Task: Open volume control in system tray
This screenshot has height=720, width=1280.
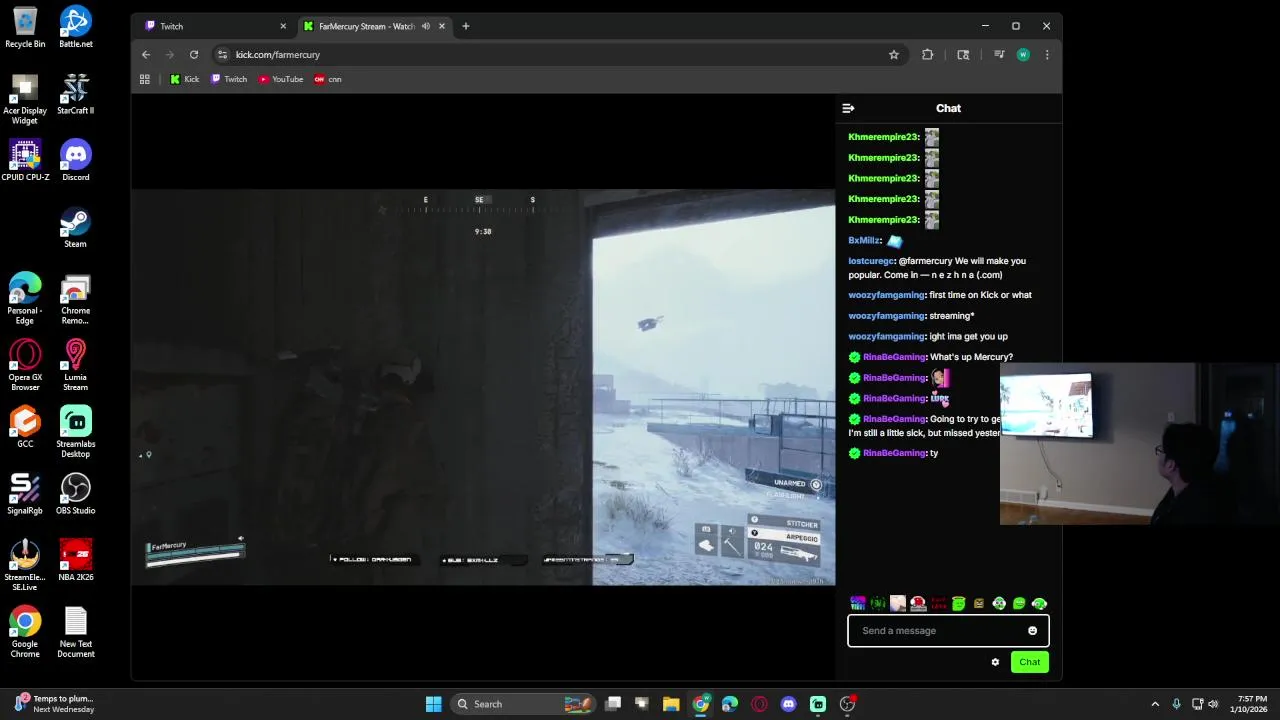Action: tap(1213, 704)
